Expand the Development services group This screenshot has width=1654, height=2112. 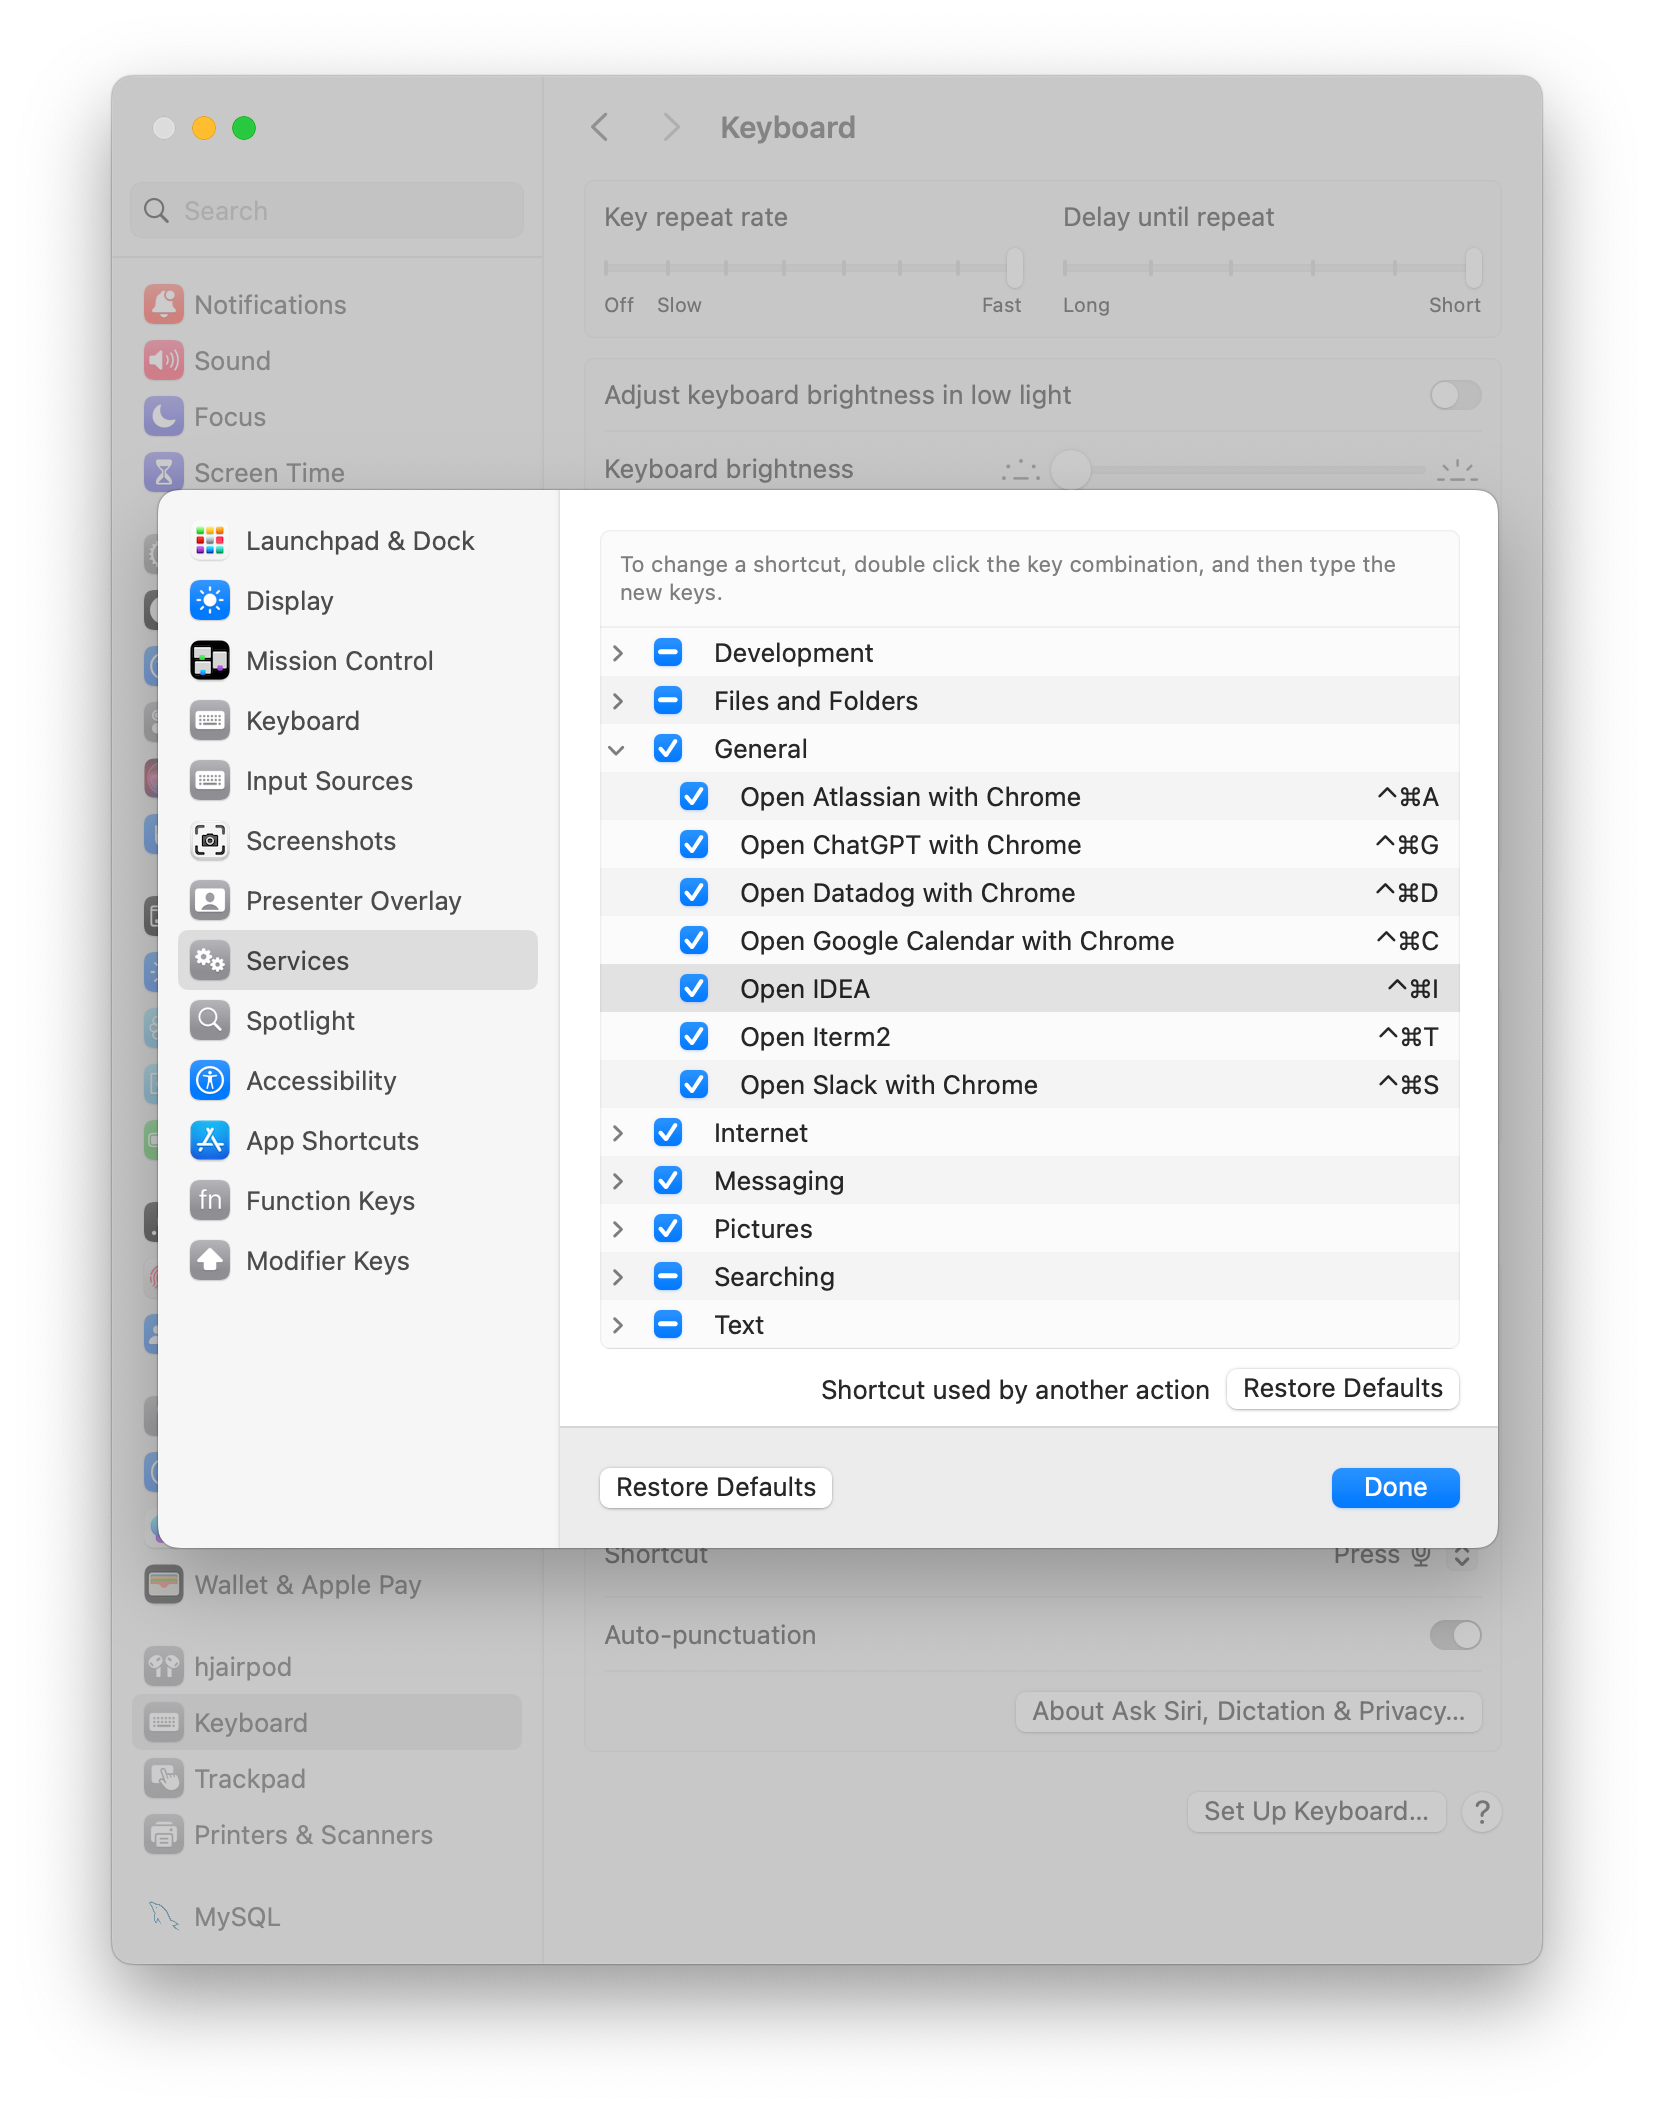(618, 653)
